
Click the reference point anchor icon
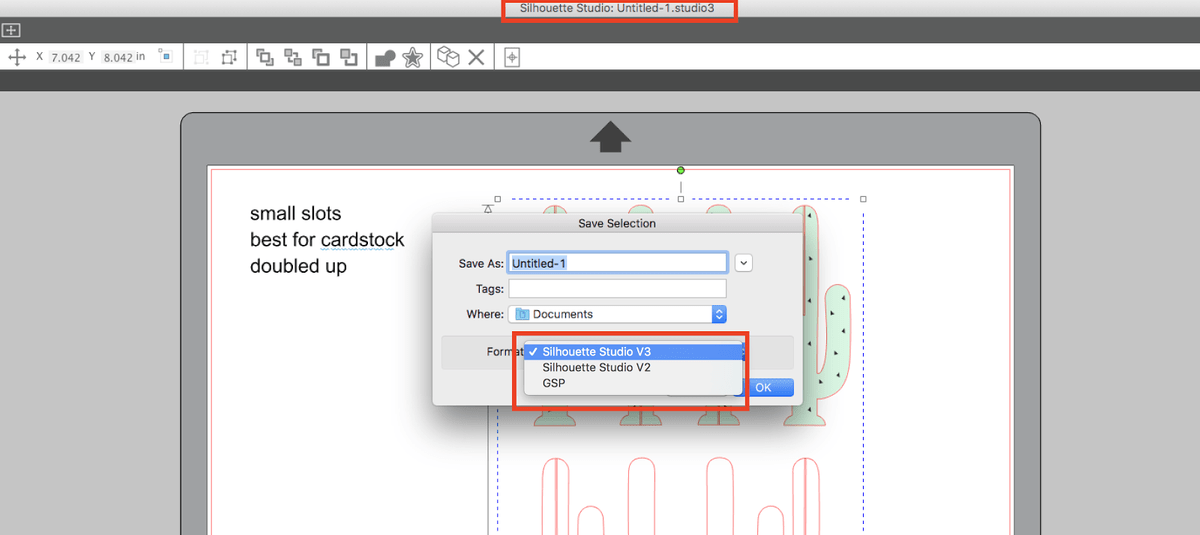tap(165, 57)
